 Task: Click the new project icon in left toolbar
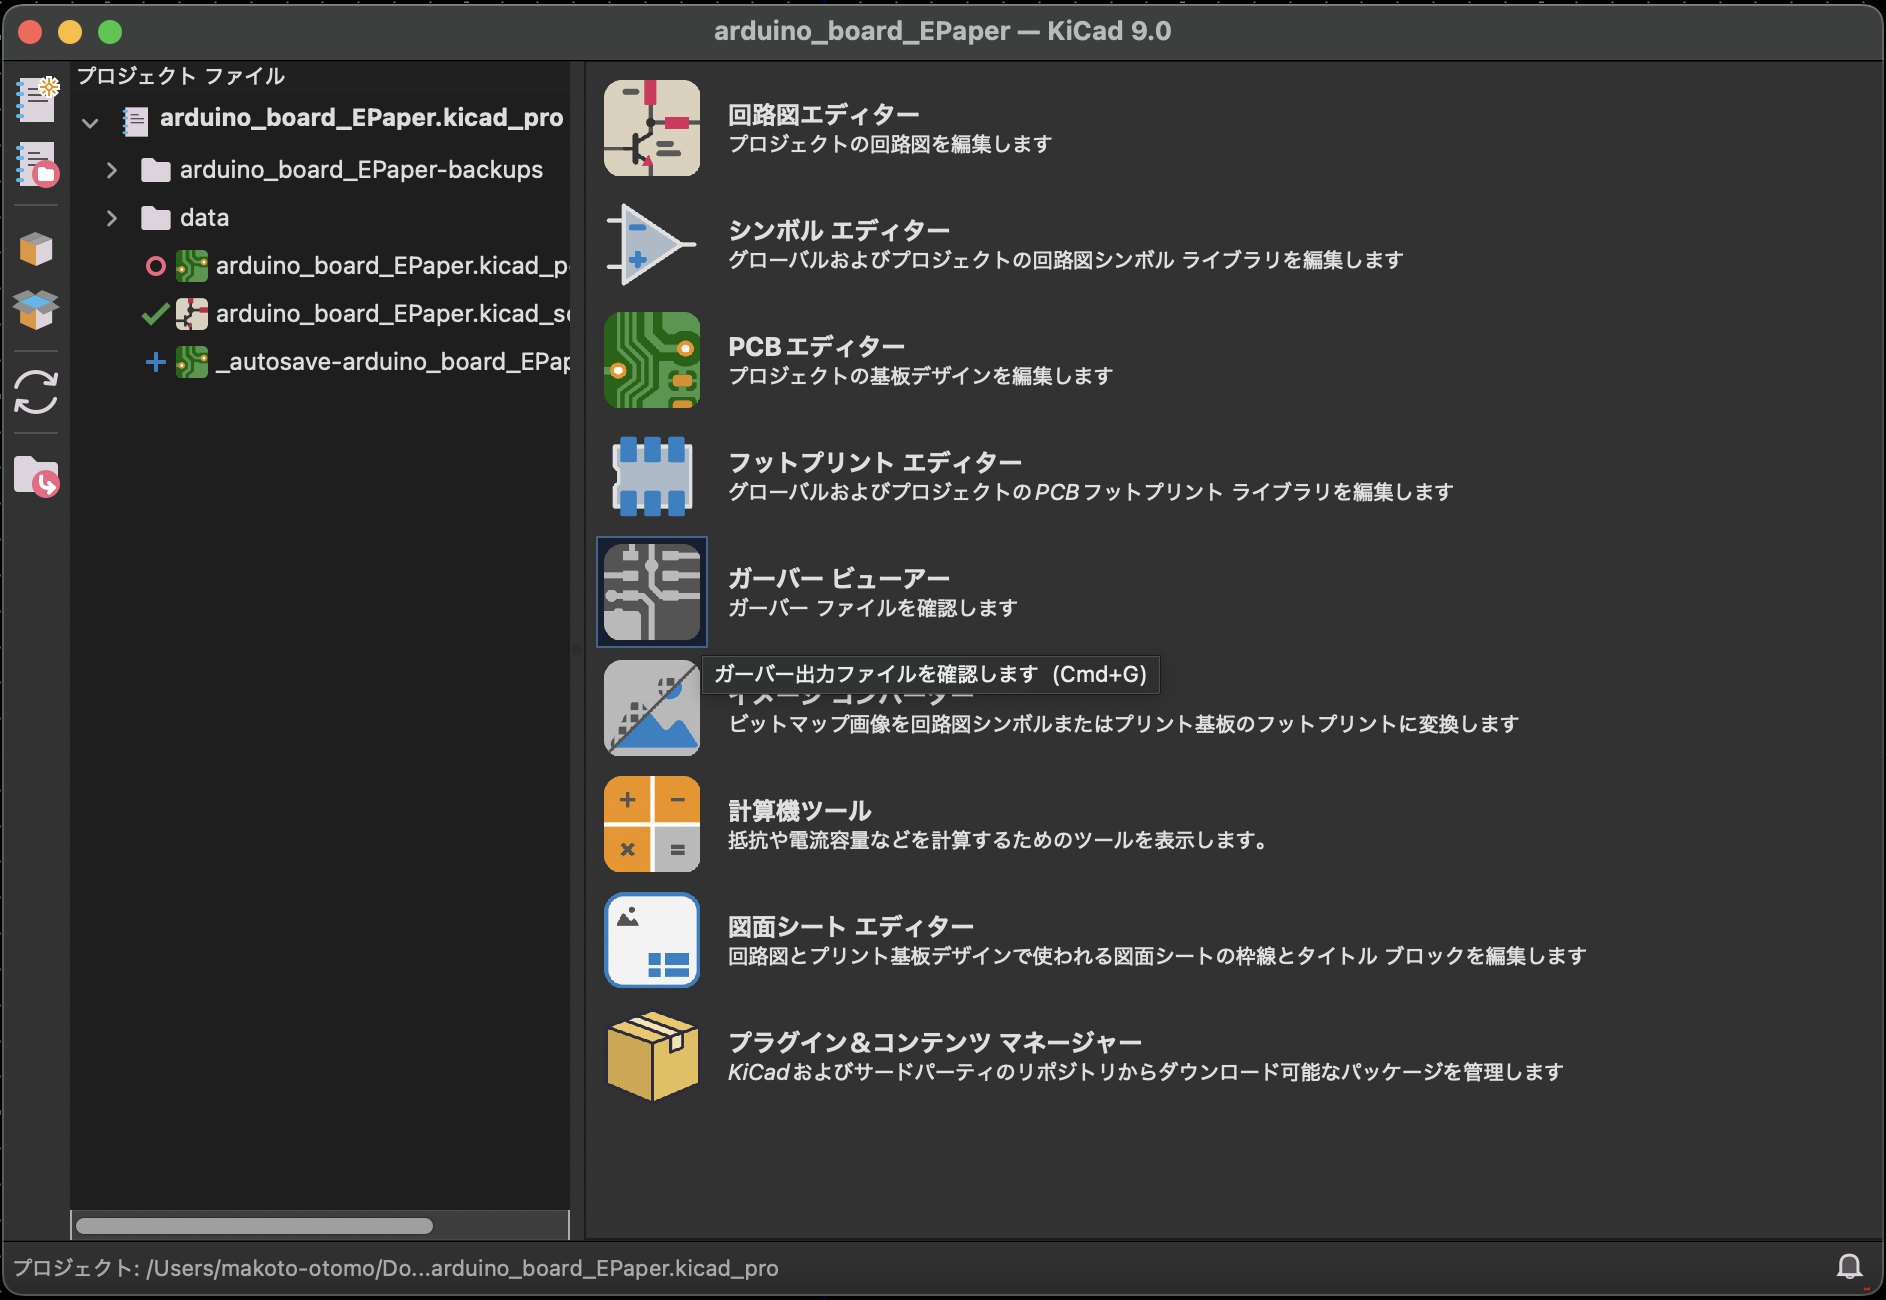pos(37,100)
